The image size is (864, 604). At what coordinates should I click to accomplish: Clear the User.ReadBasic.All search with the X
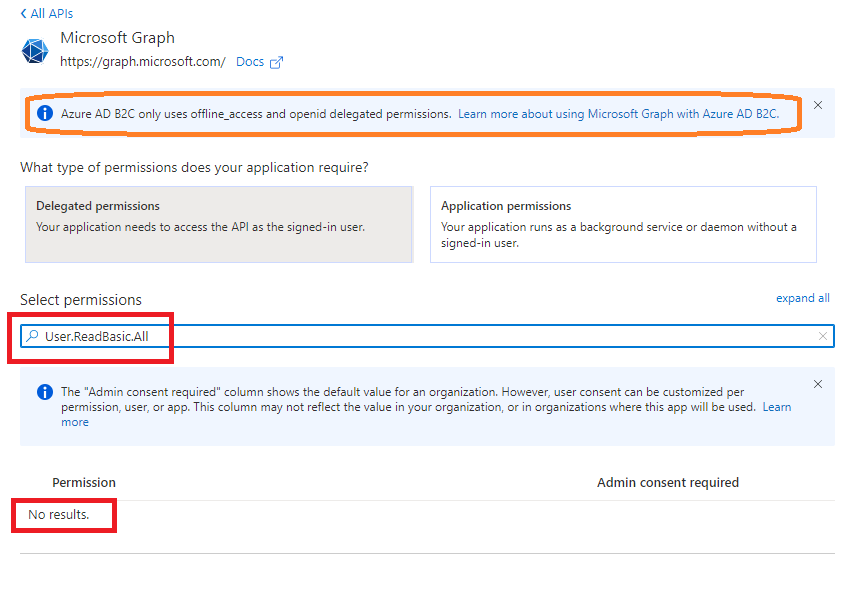point(824,336)
